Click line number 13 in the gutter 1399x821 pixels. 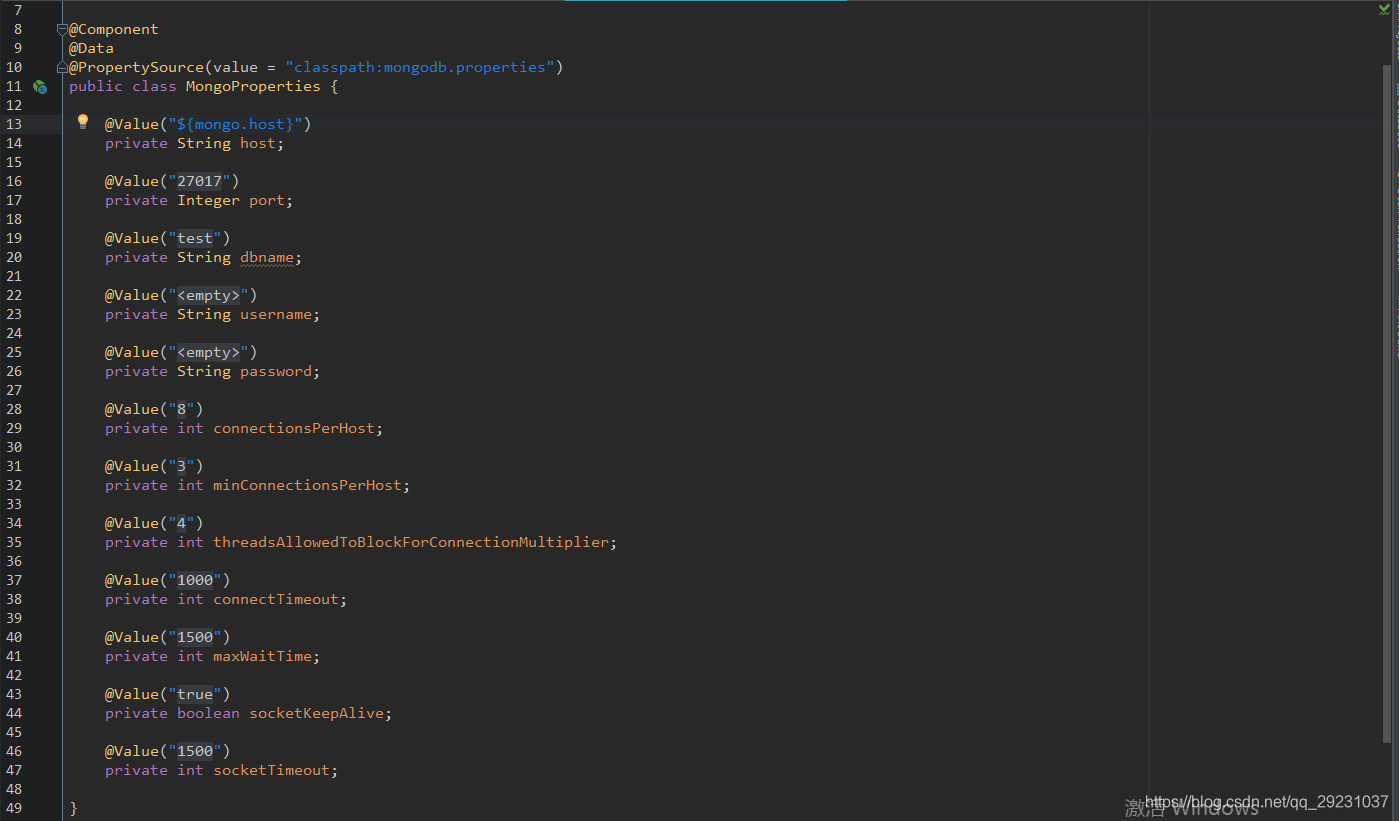click(x=14, y=123)
